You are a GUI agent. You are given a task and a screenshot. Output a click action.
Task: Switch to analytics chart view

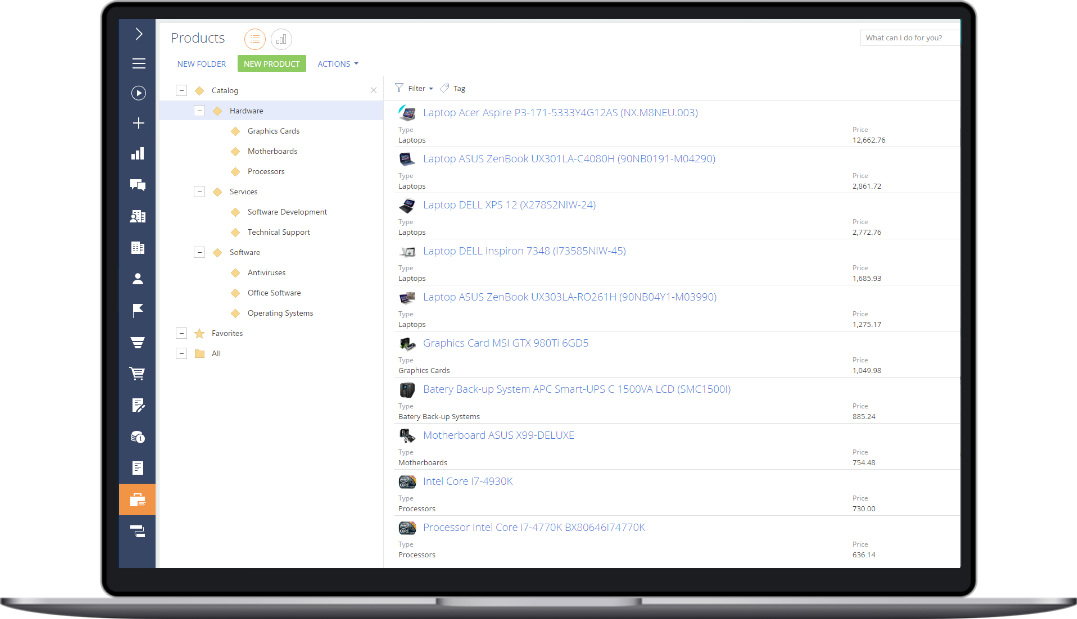tap(281, 39)
